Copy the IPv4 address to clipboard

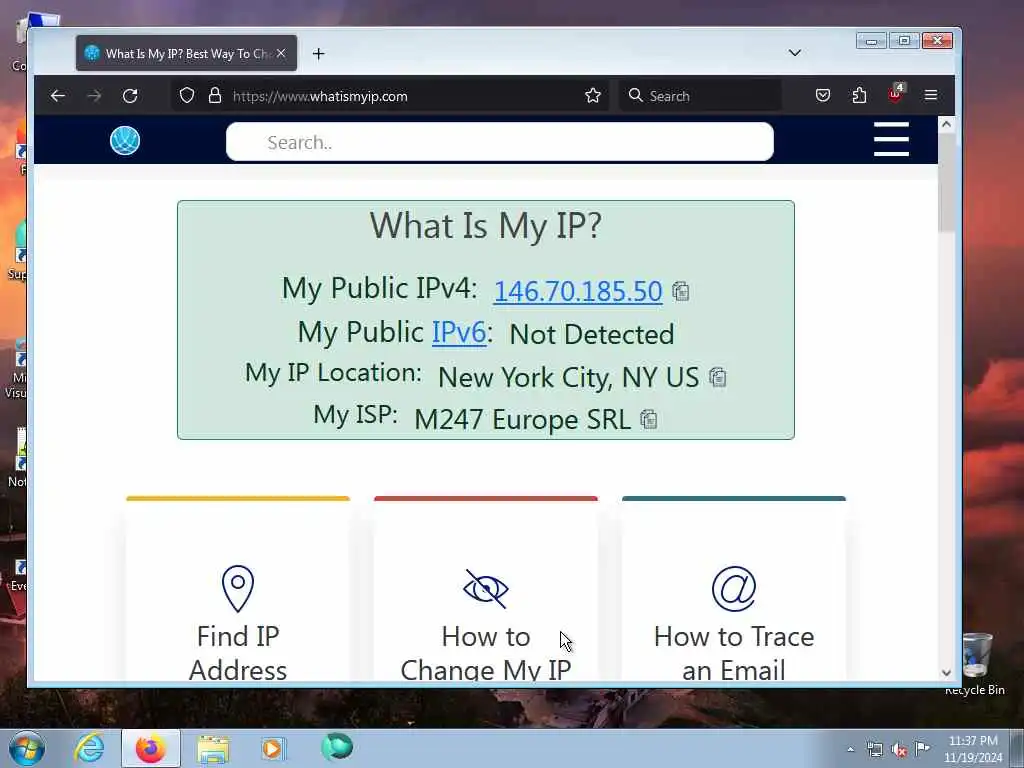tap(680, 291)
